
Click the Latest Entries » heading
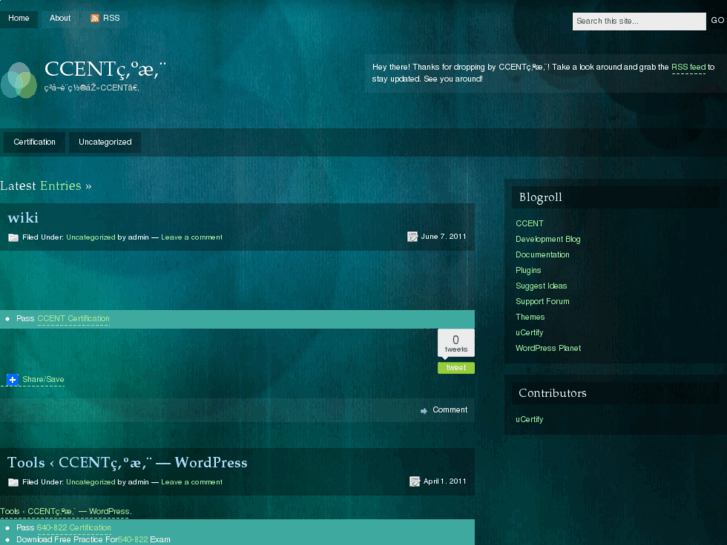(x=46, y=186)
